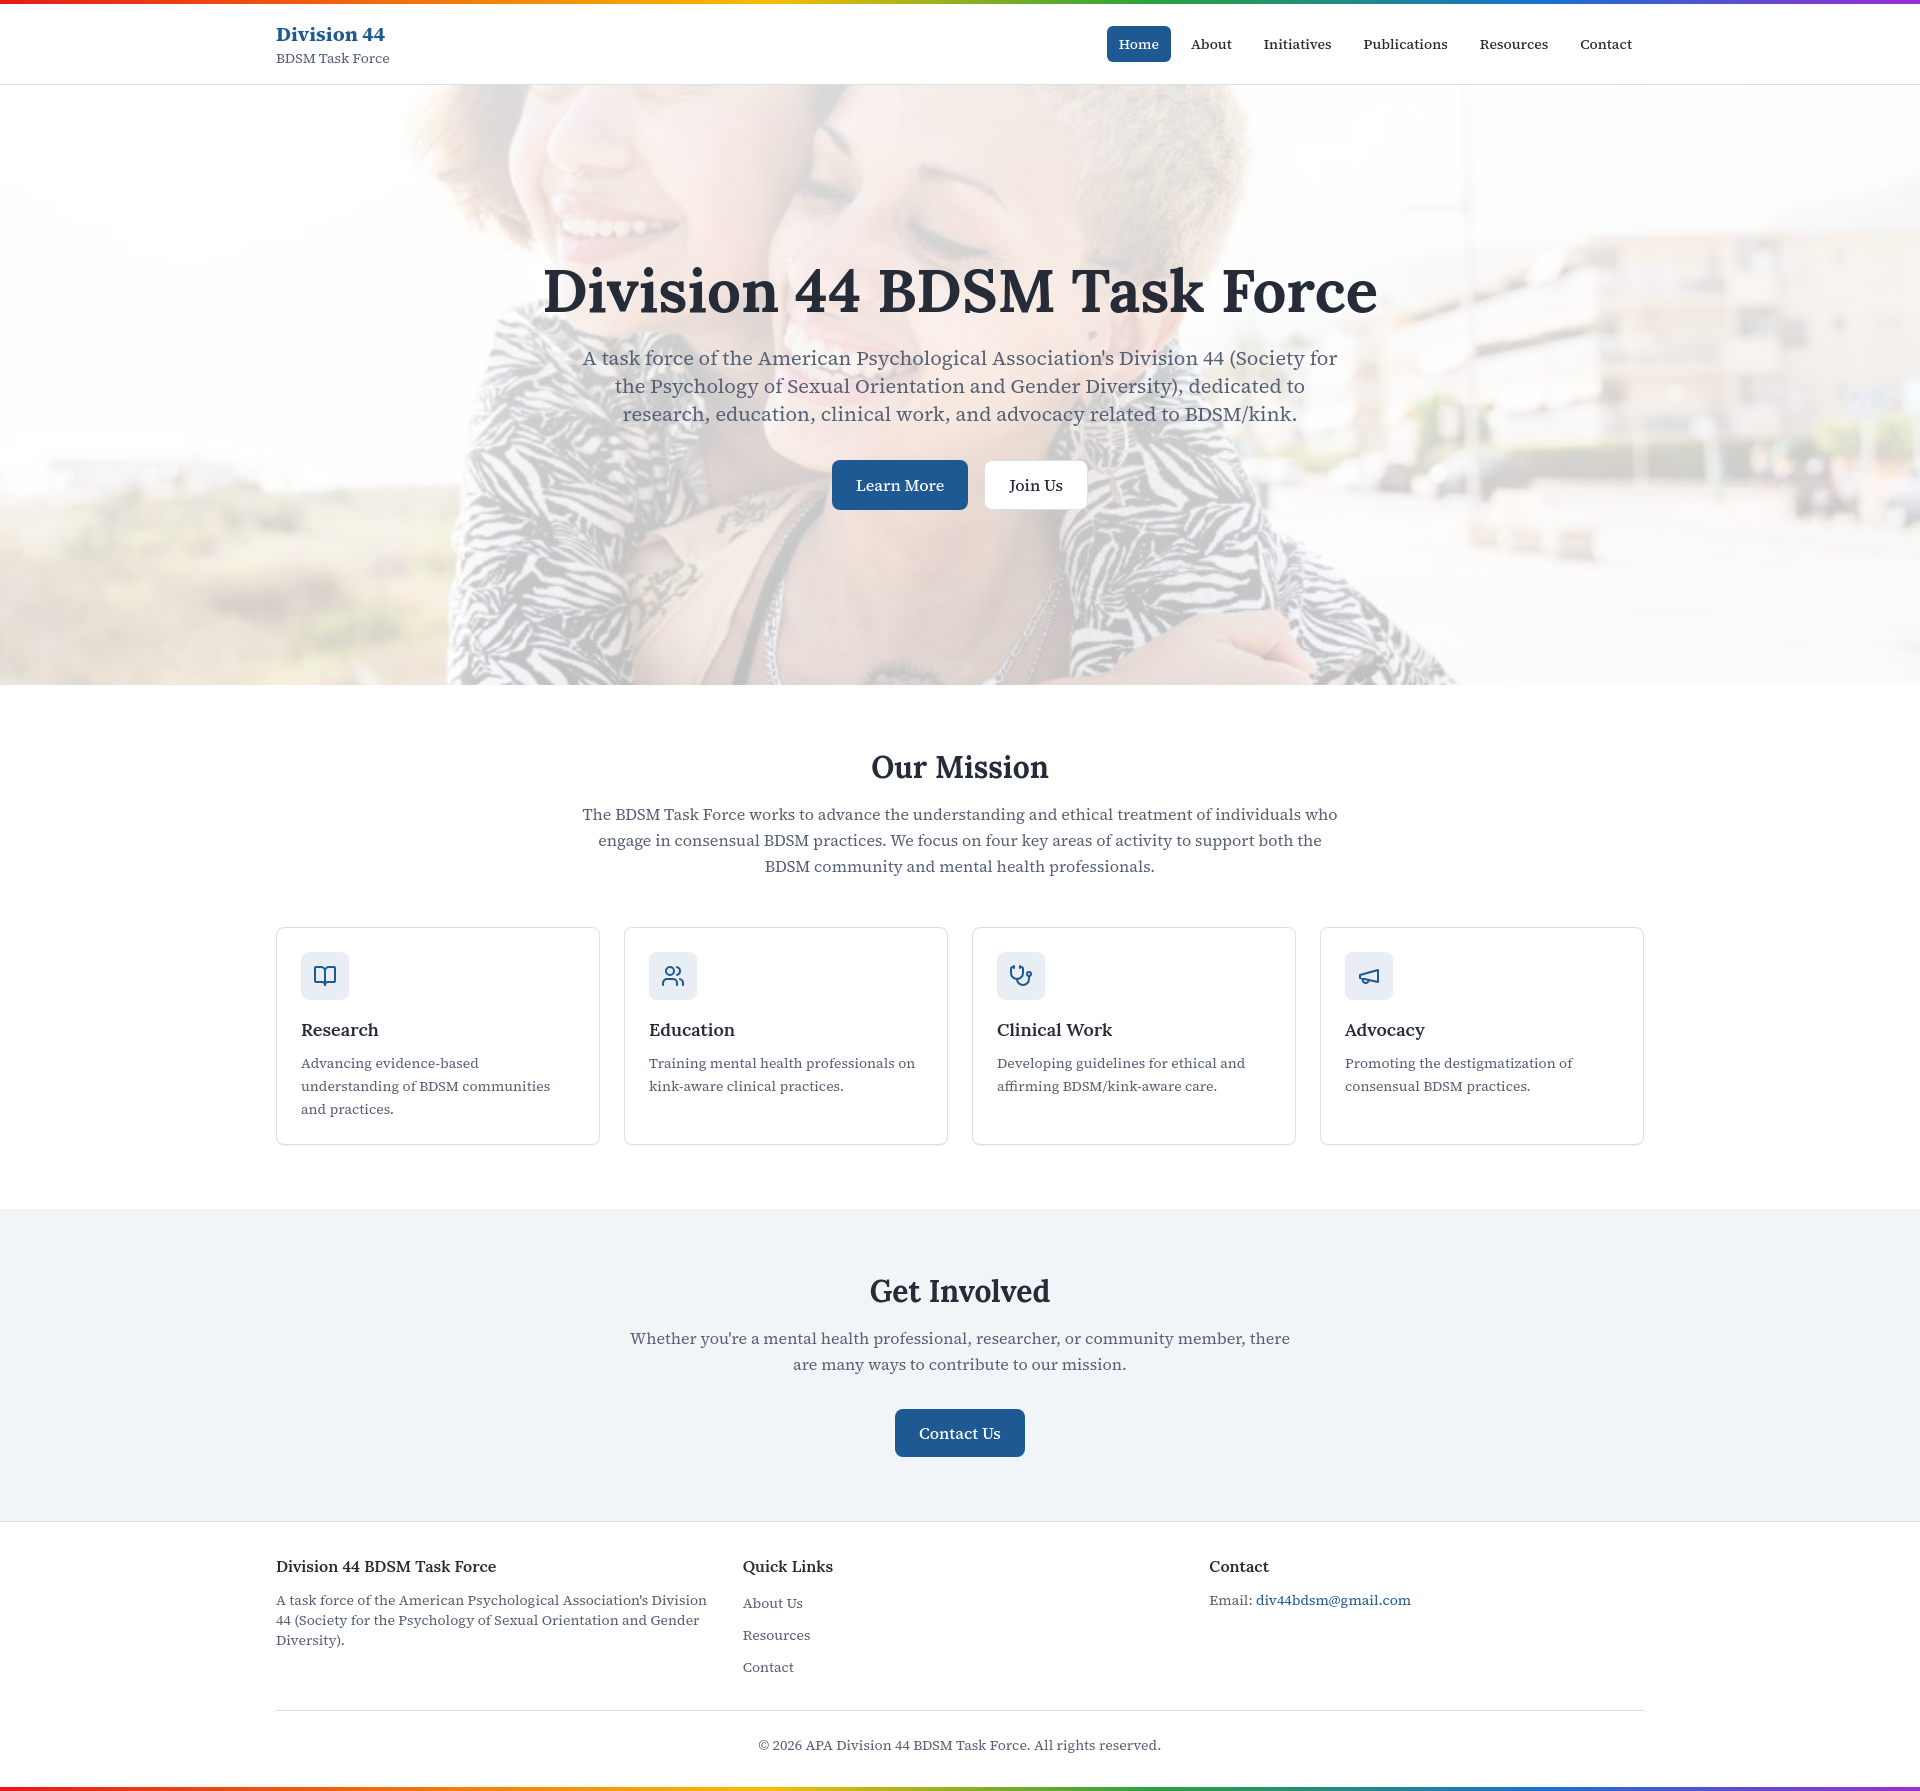Viewport: 1920px width, 1791px height.
Task: Click the hero title Division 44 BDSM Task Force
Action: [x=960, y=291]
